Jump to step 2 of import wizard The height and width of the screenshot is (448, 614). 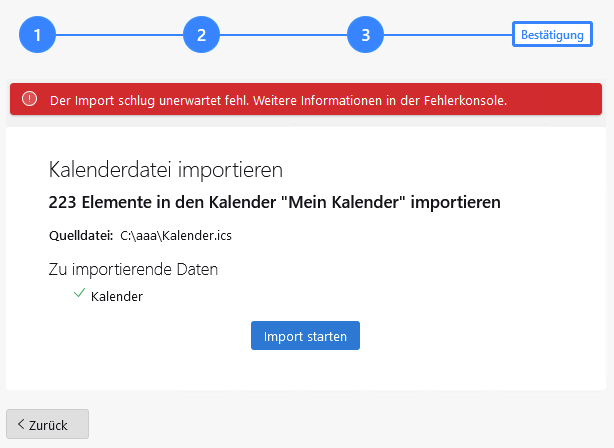tap(201, 35)
